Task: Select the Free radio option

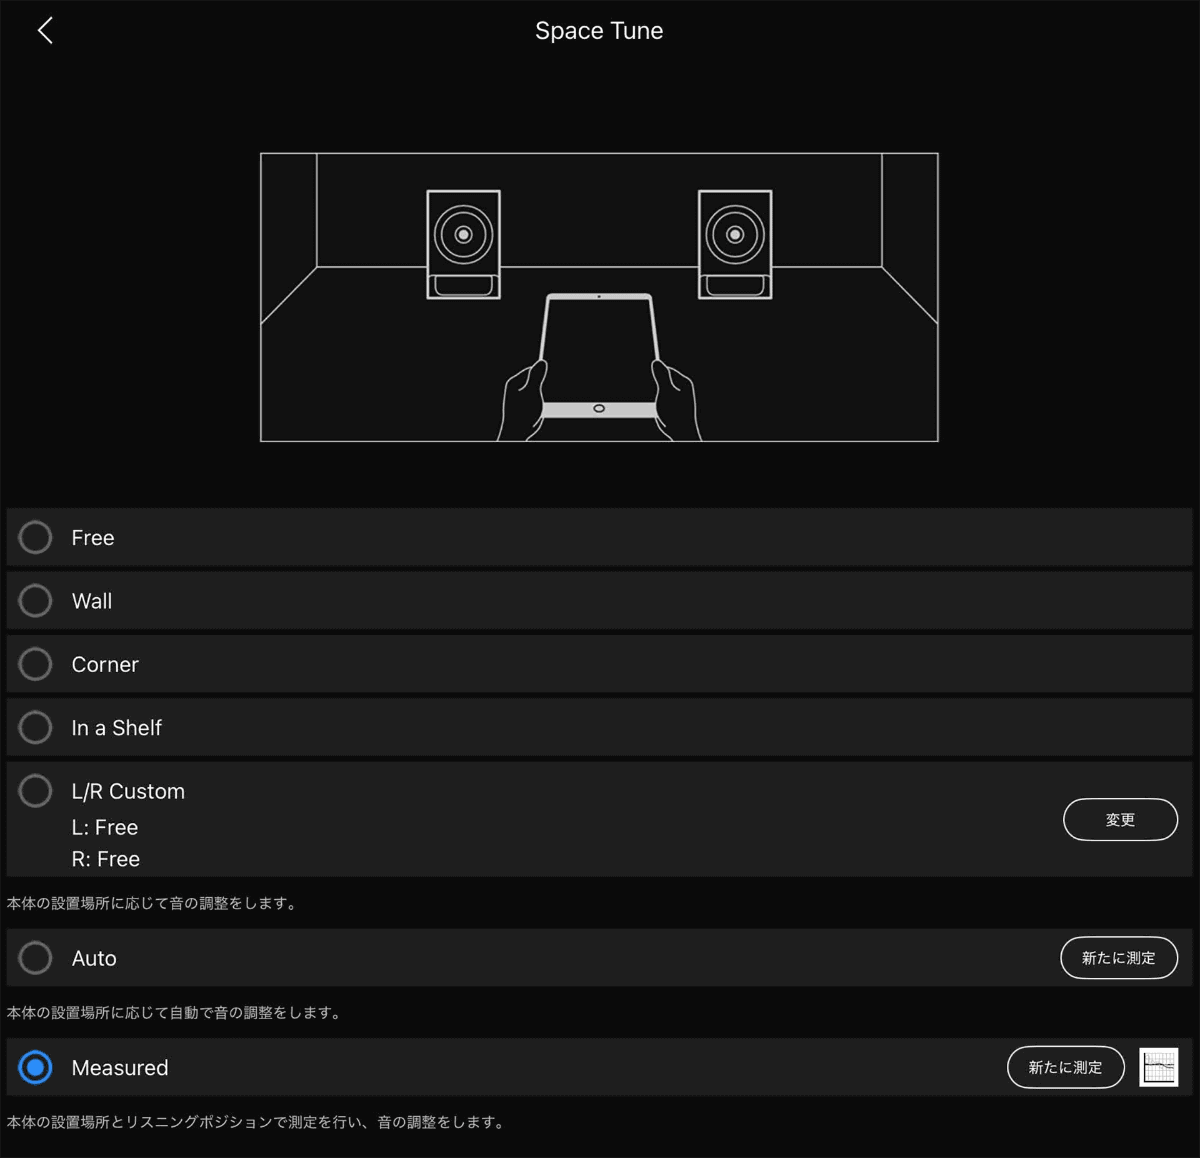Action: 36,537
